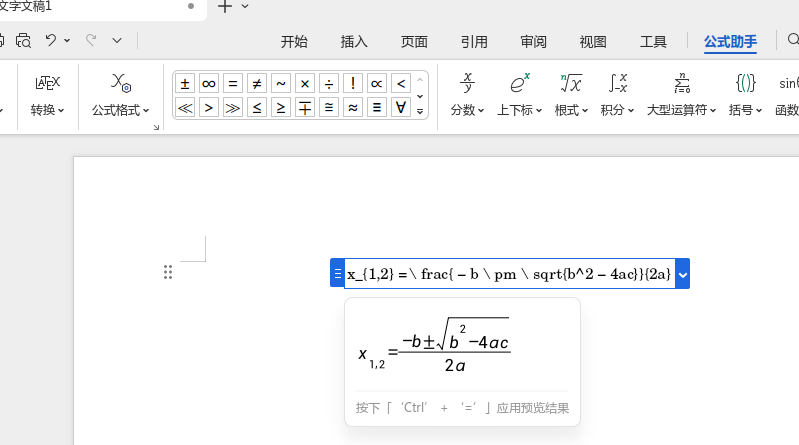This screenshot has width=799, height=445.
Task: Open the 公式格式 dropdown
Action: 121,110
